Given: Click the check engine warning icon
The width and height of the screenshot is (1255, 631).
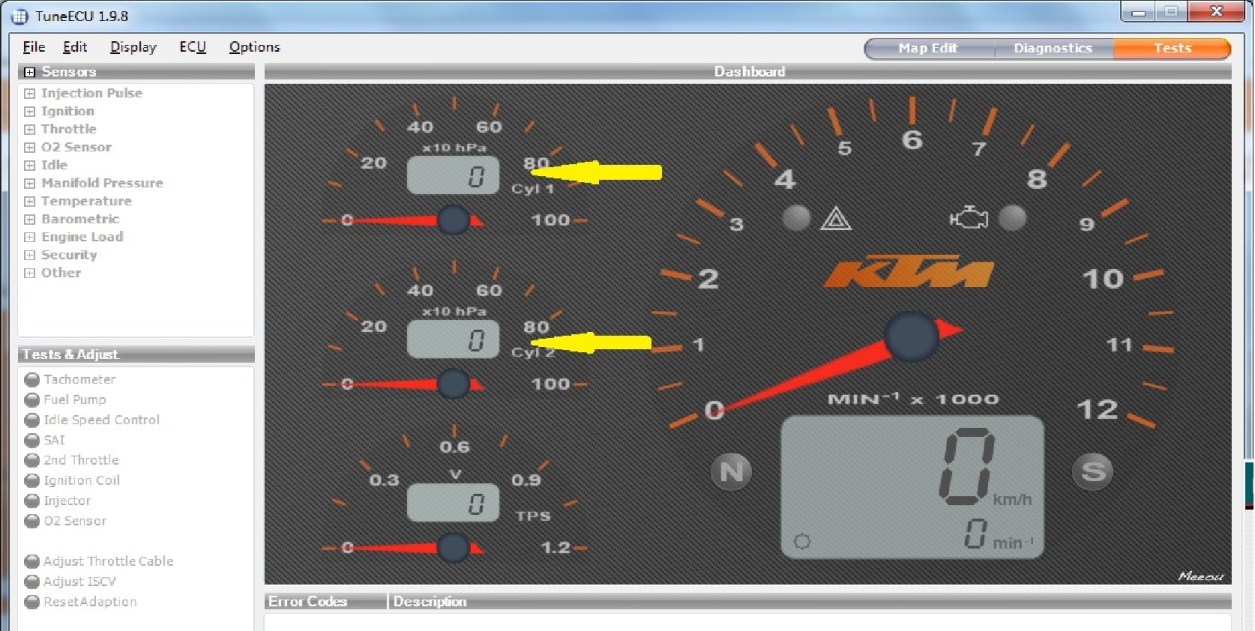Looking at the screenshot, I should [968, 218].
